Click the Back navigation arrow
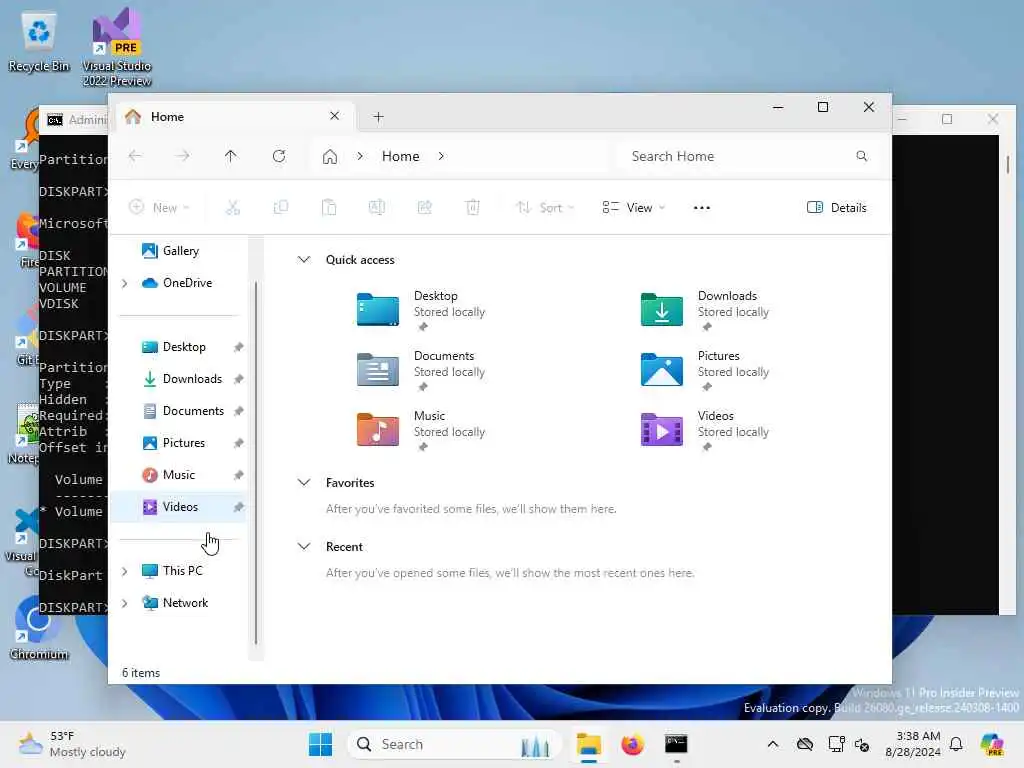This screenshot has height=768, width=1024. tap(135, 156)
